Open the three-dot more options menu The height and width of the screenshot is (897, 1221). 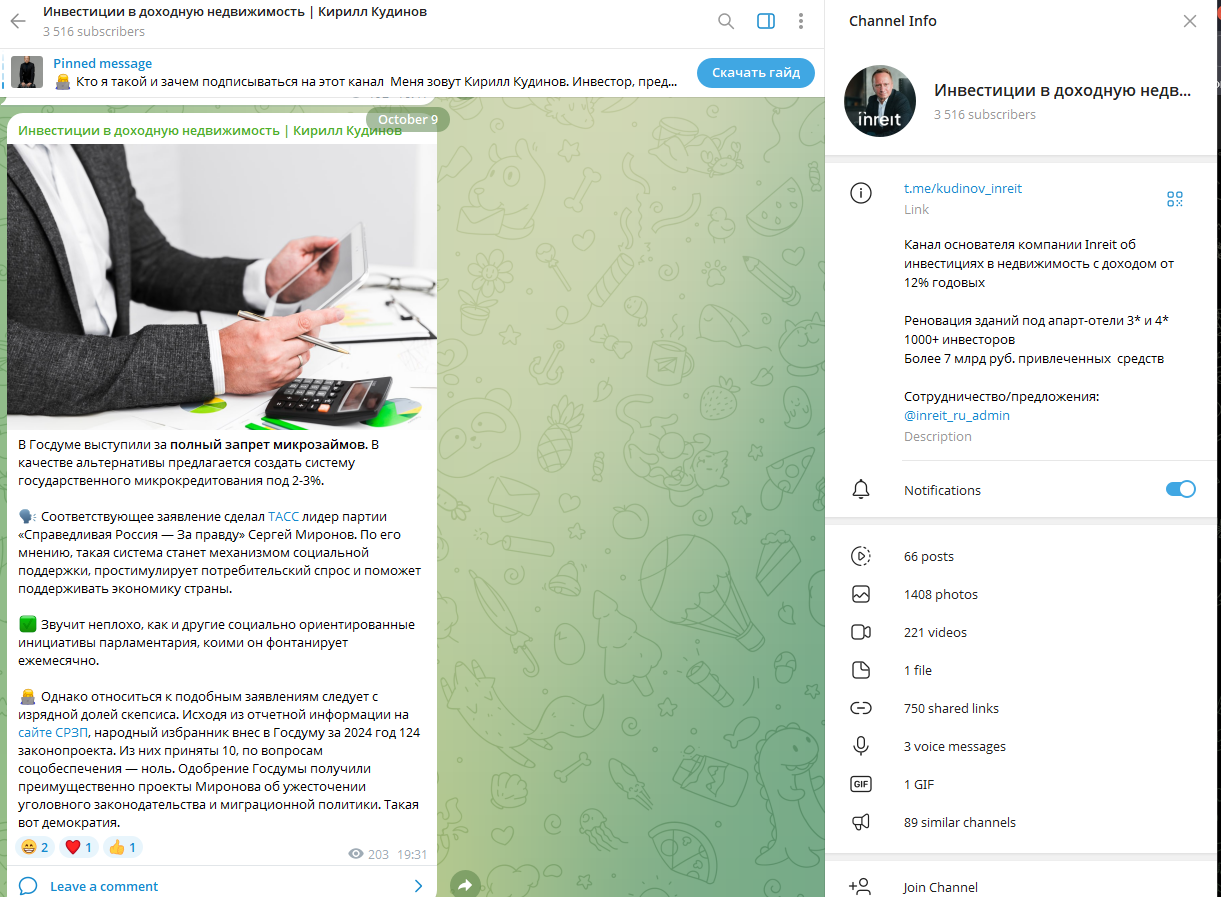(x=802, y=21)
